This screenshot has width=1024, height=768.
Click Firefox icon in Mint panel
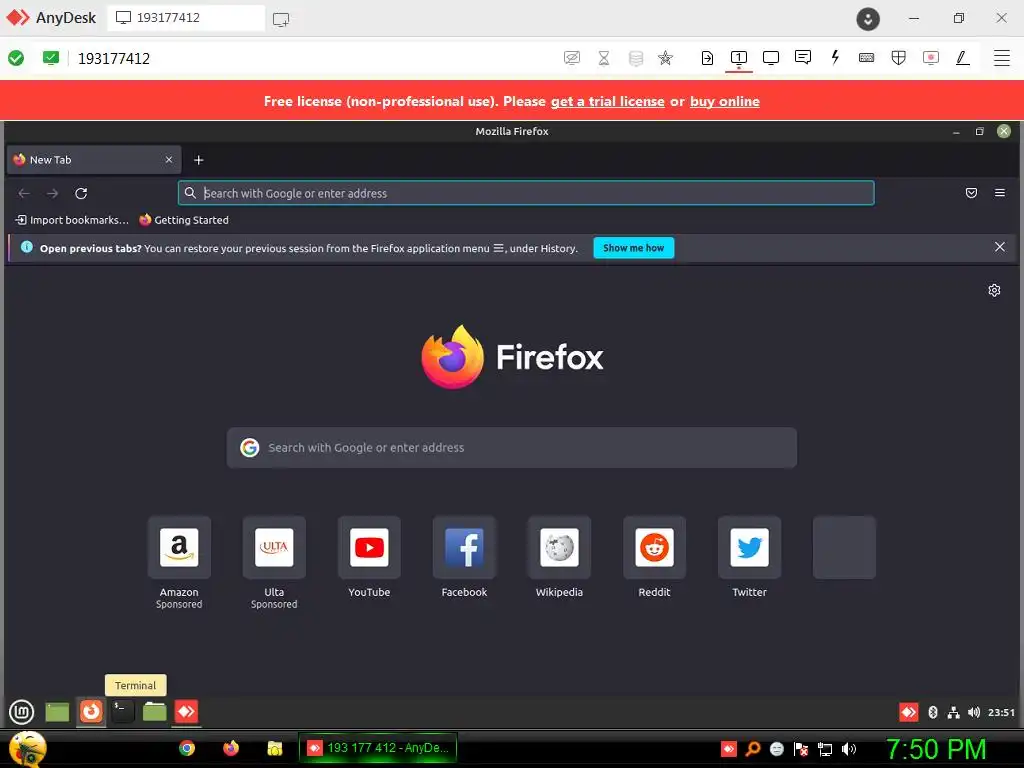click(91, 711)
